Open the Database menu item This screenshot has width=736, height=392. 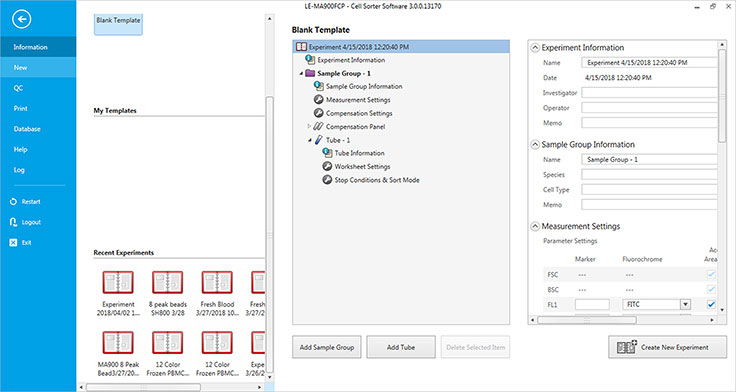pyautogui.click(x=38, y=129)
